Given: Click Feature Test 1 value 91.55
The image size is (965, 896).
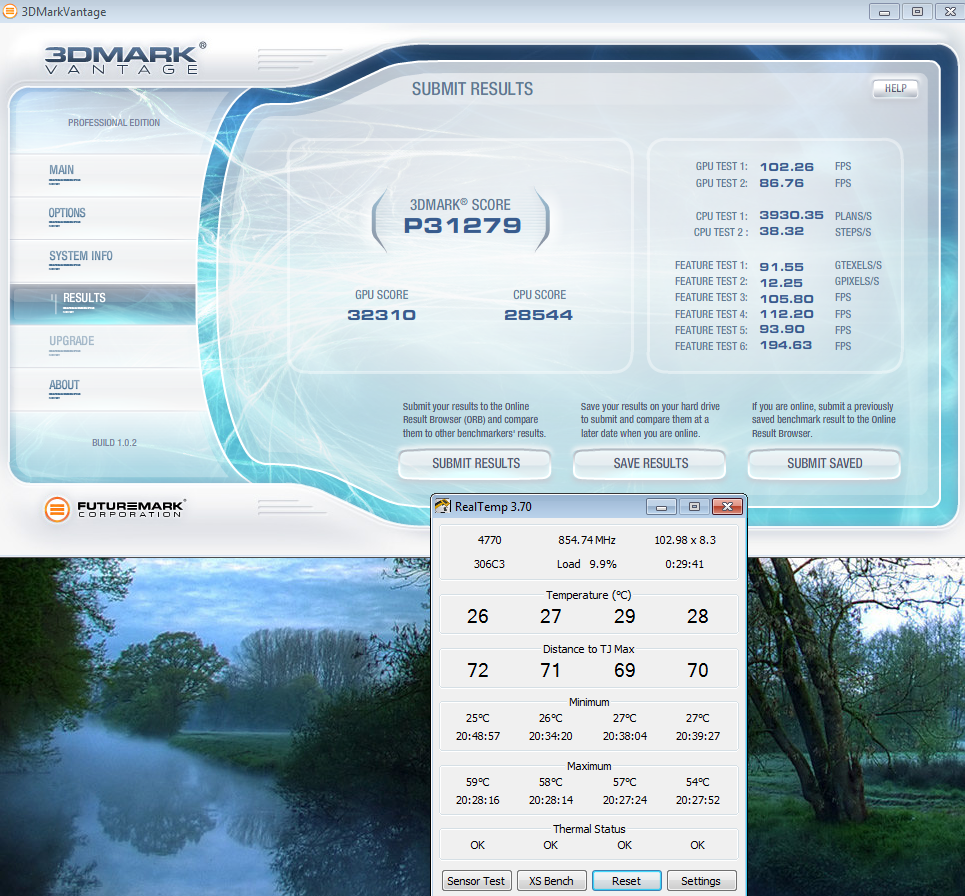Looking at the screenshot, I should point(782,267).
